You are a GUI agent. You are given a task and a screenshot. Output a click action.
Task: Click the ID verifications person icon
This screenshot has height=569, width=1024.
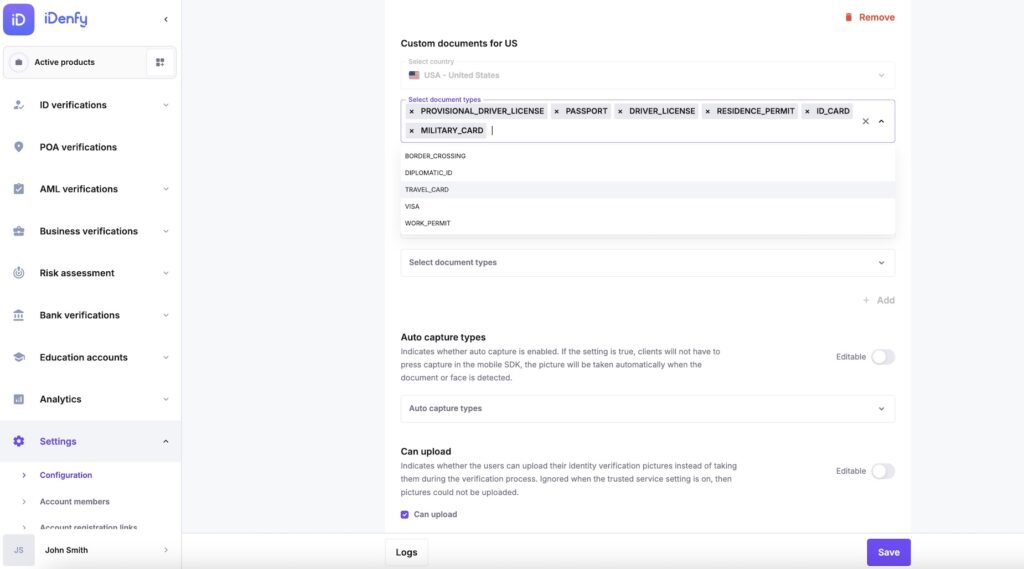[x=19, y=105]
